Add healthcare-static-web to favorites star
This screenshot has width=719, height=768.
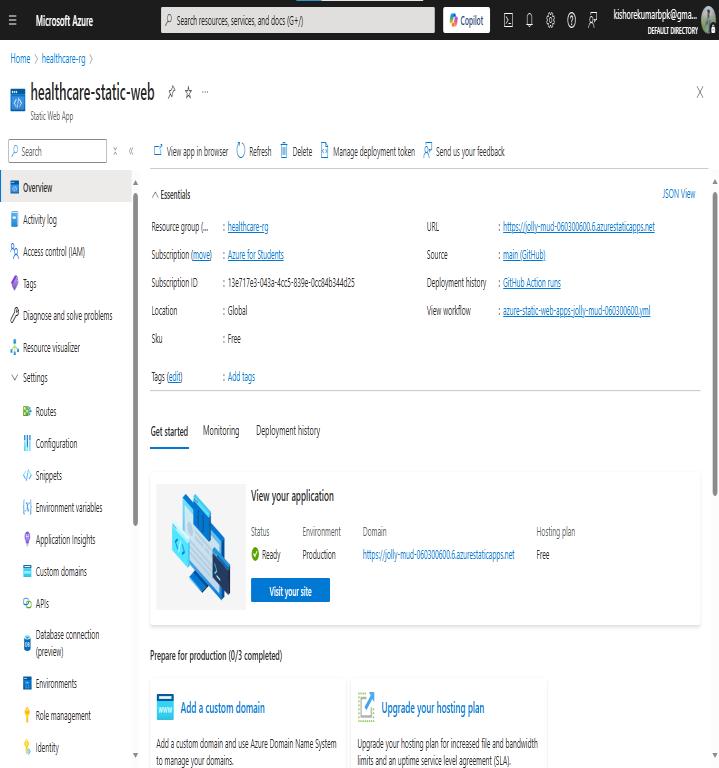click(x=188, y=92)
